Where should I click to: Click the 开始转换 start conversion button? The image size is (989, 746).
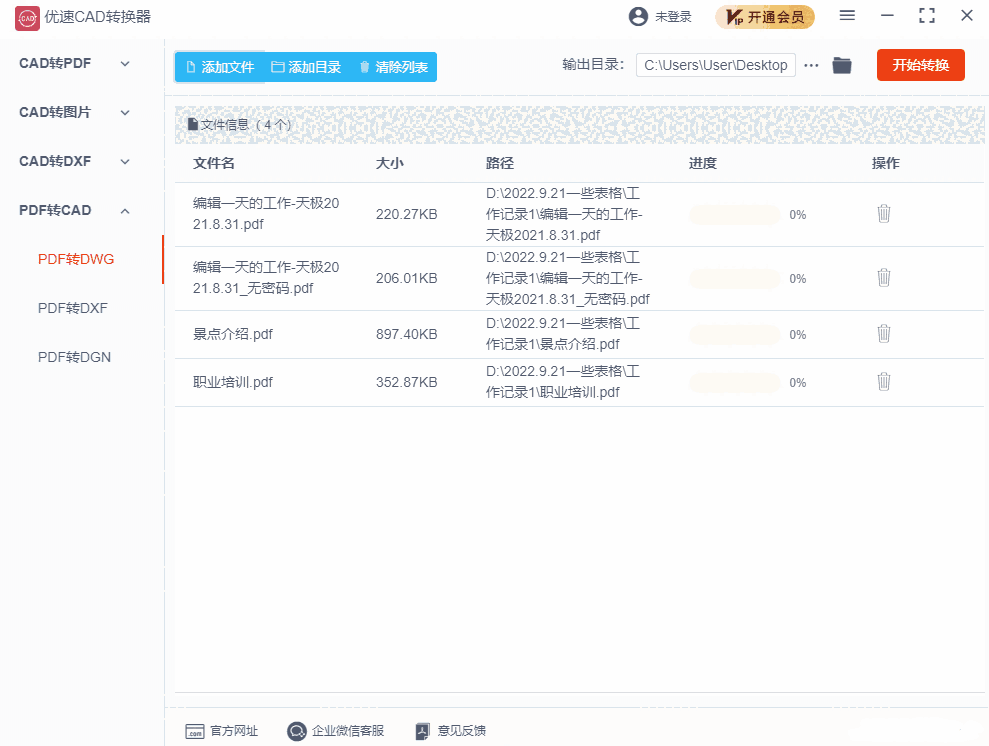pos(920,65)
